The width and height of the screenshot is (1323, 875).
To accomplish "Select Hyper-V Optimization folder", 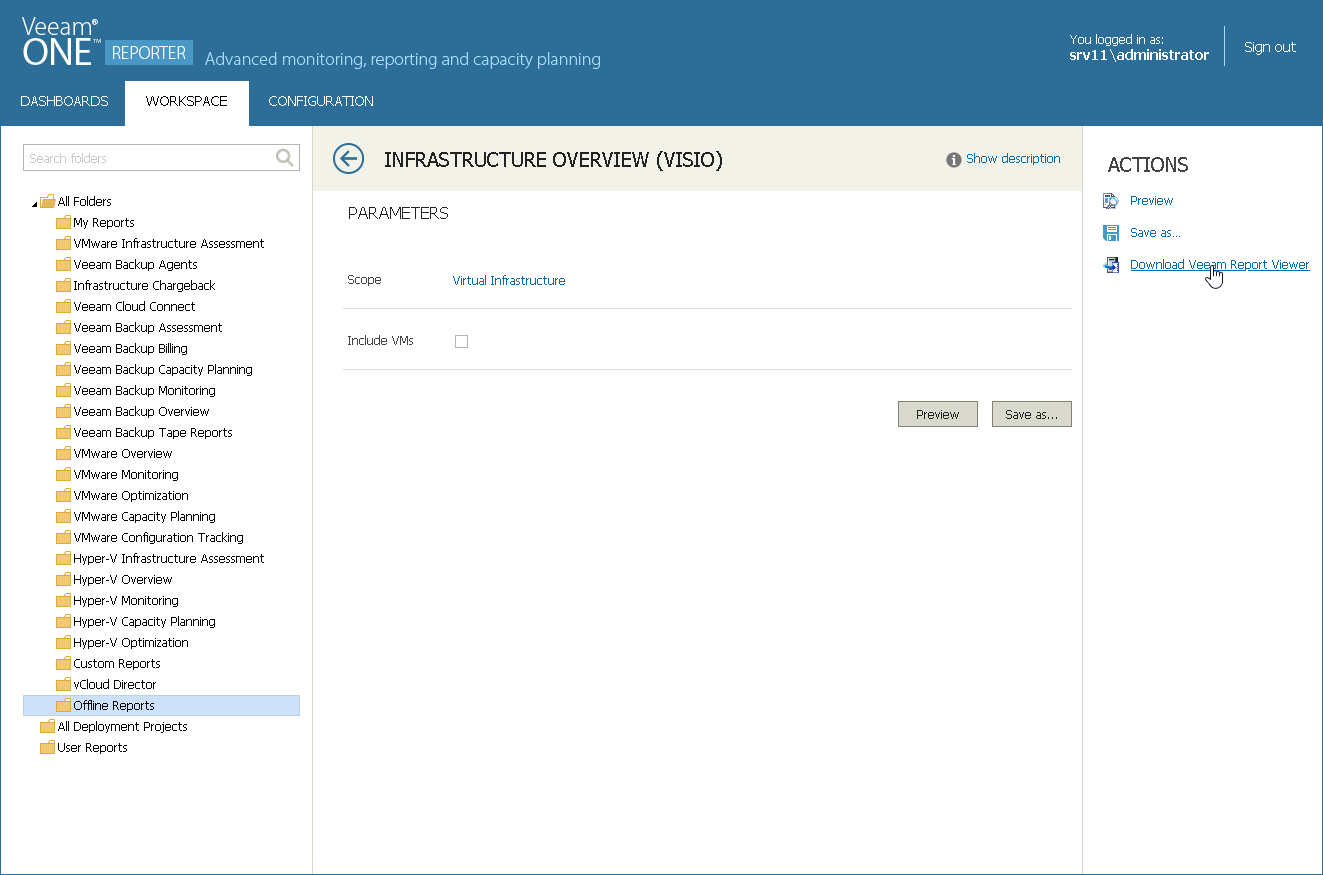I will (131, 642).
